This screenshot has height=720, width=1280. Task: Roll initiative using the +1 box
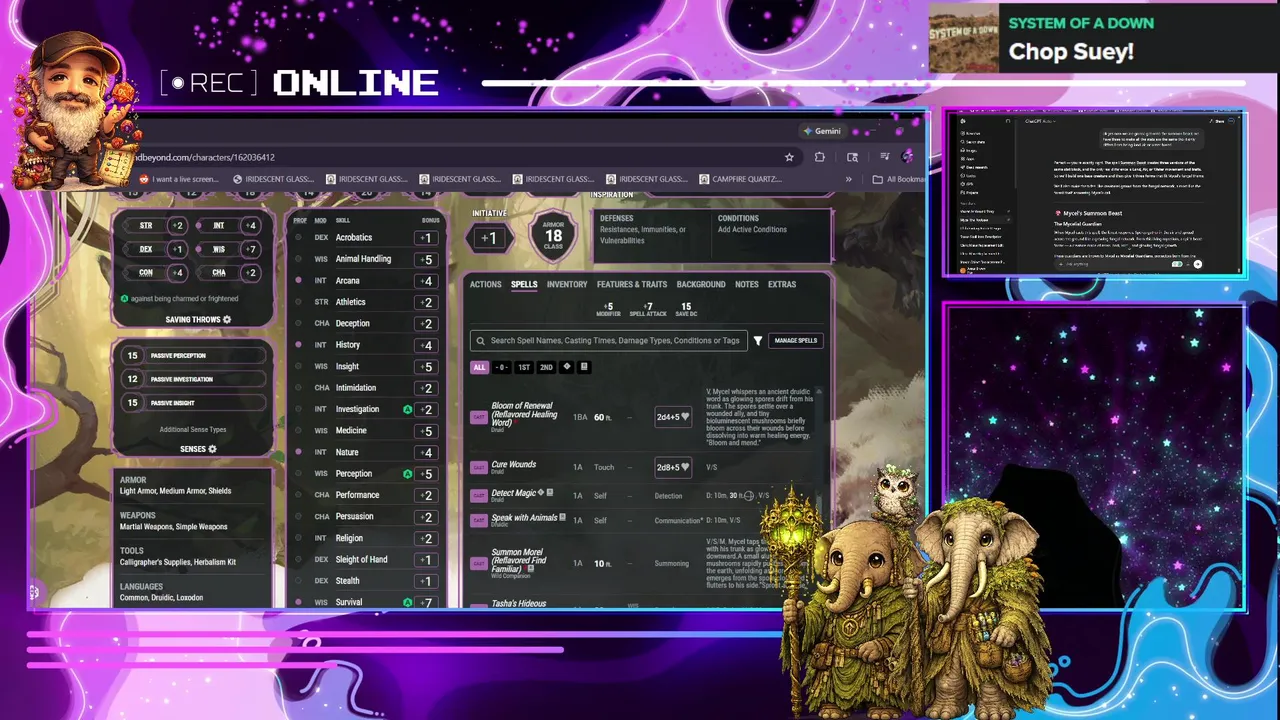point(489,238)
